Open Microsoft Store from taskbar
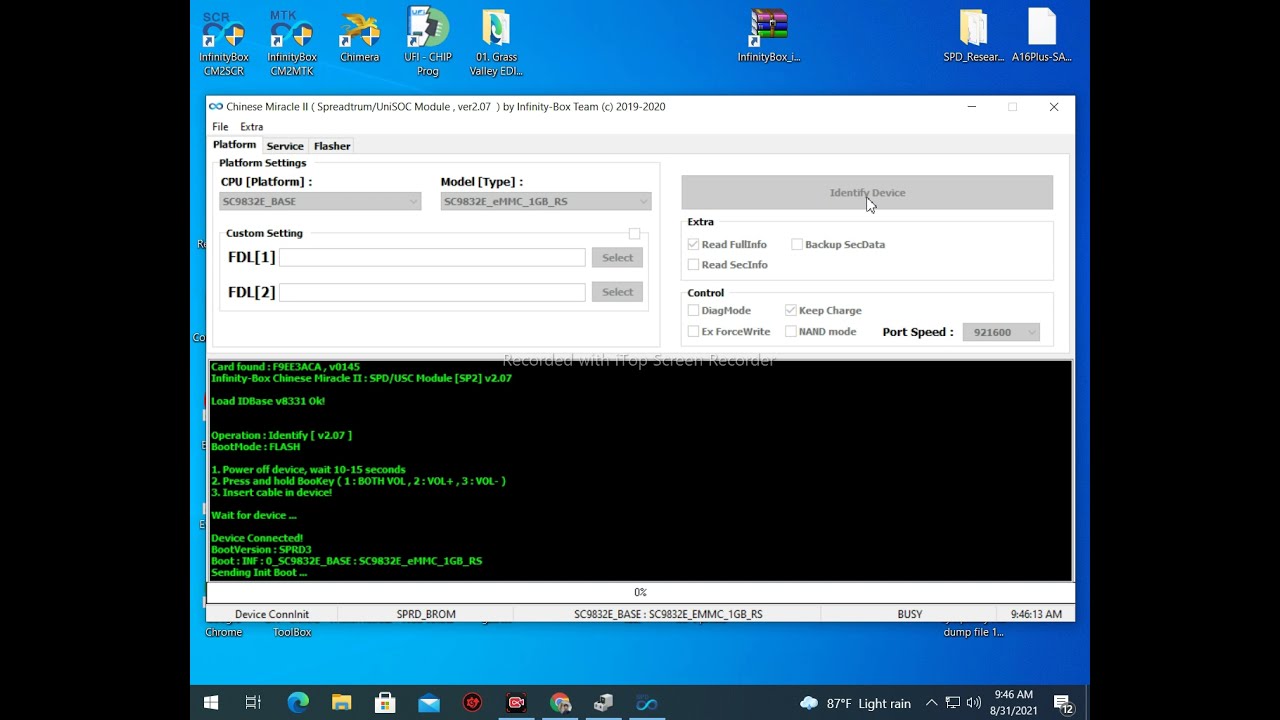This screenshot has width=1280, height=720. (385, 703)
